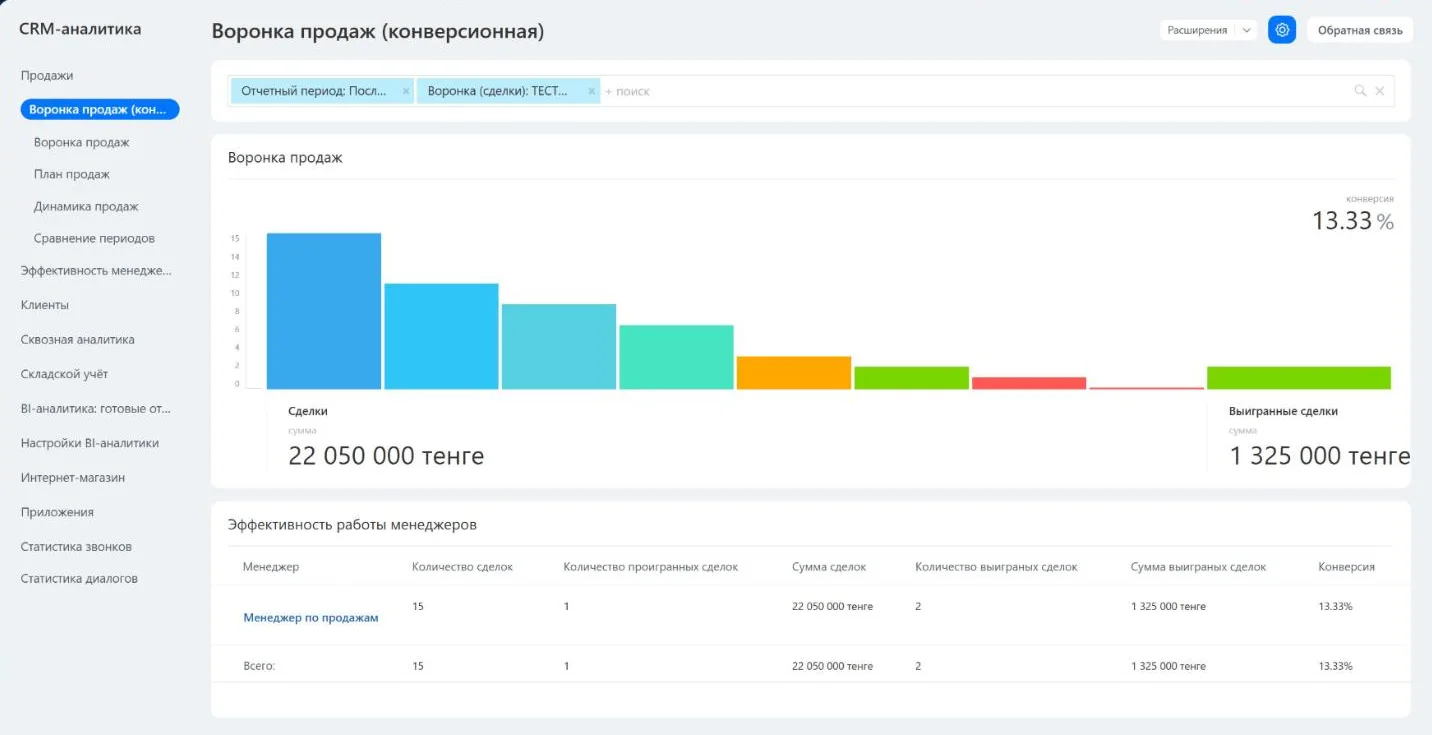Viewport: 1432px width, 735px height.
Task: Open Настройки BI-аналитики section
Action: pyautogui.click(x=90, y=443)
